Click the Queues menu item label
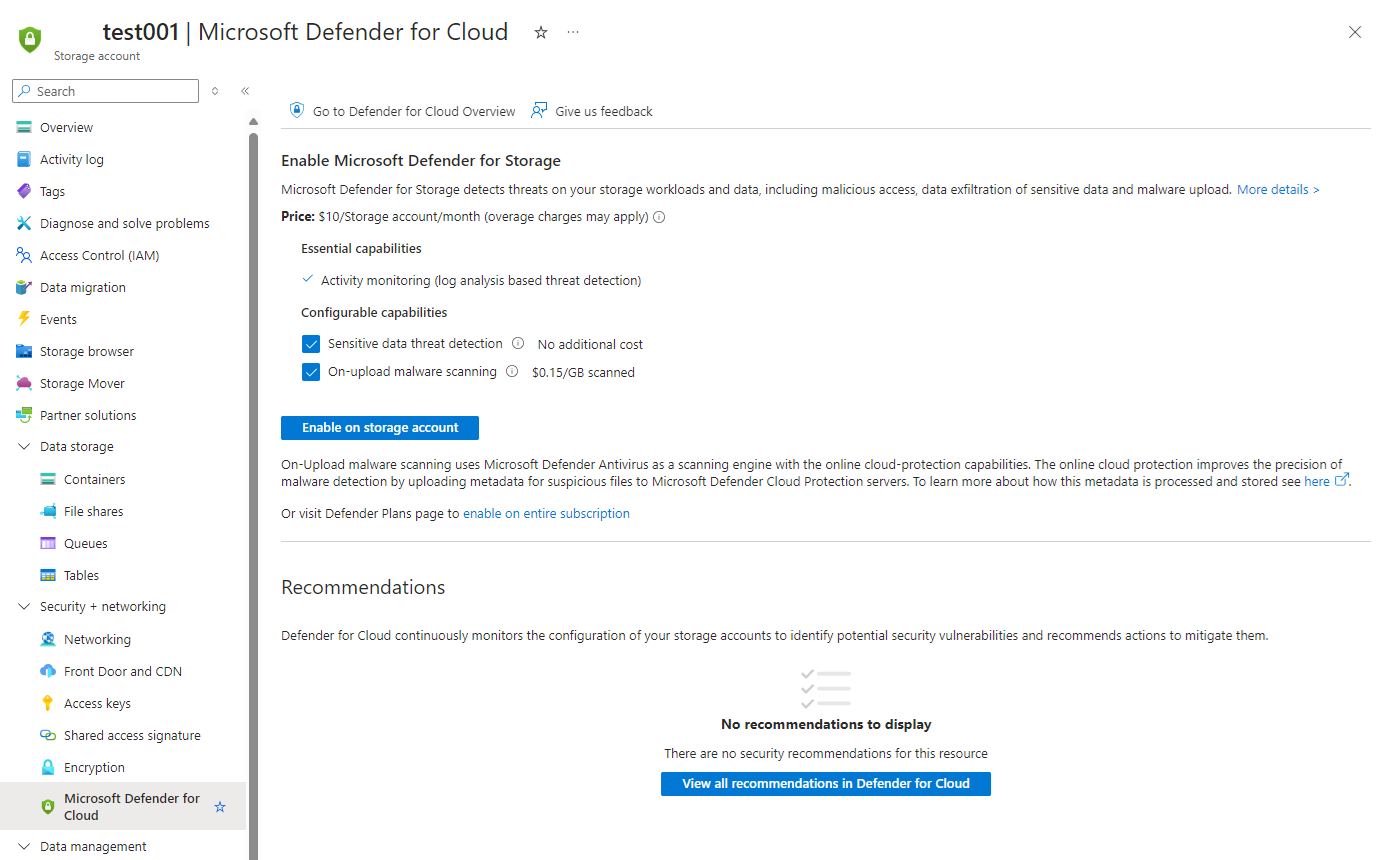Screen dimensions: 1381x860 86,543
